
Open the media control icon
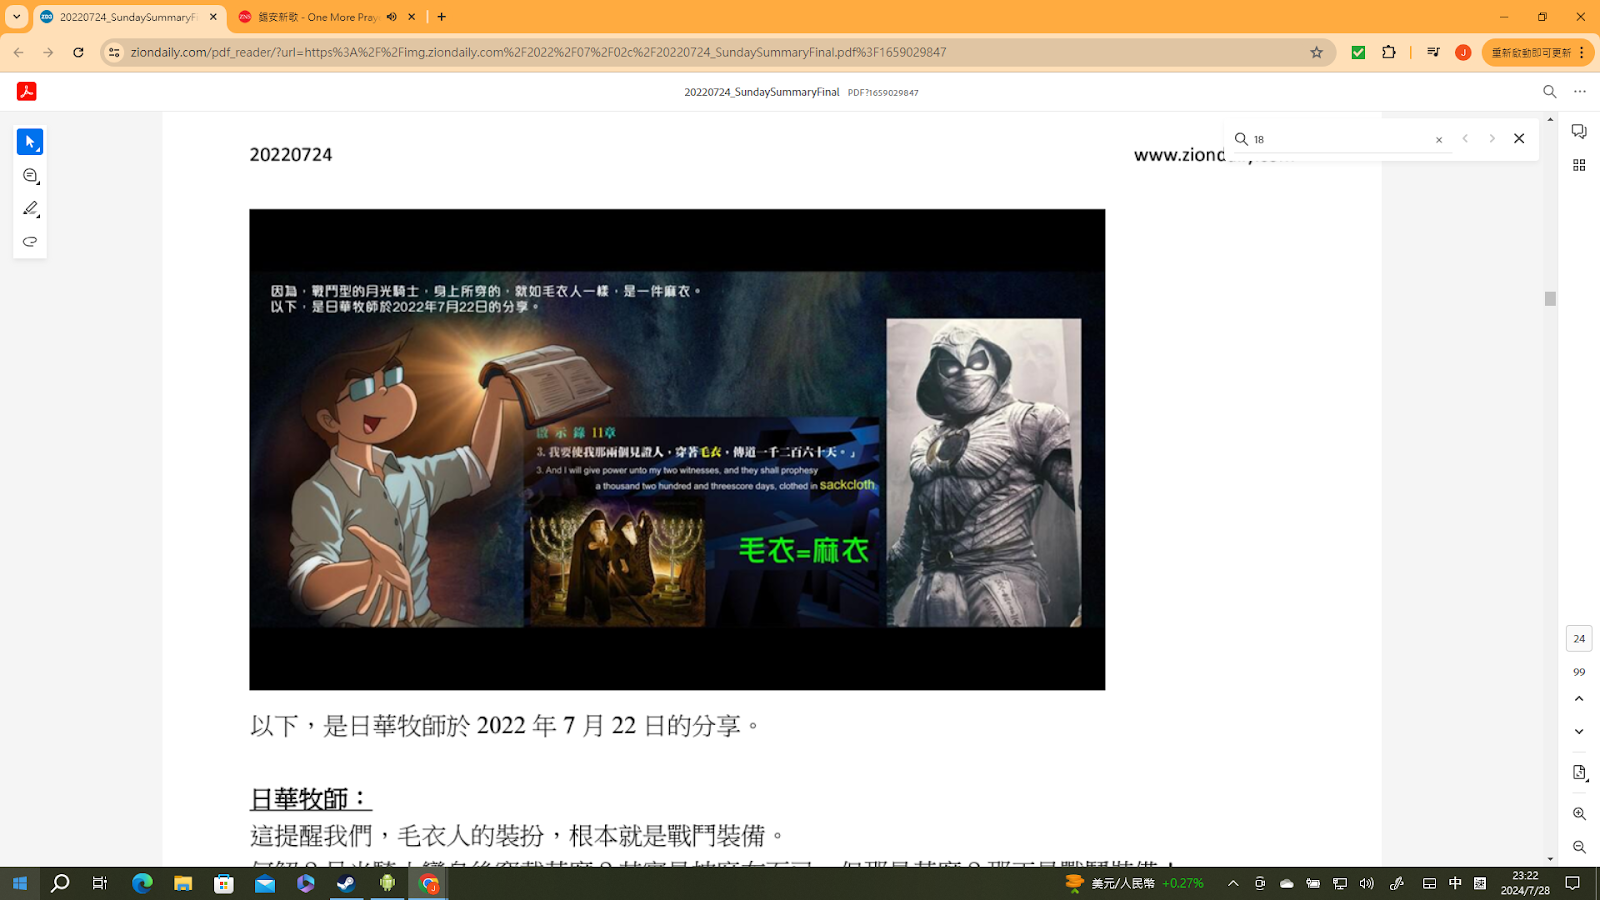[1433, 52]
